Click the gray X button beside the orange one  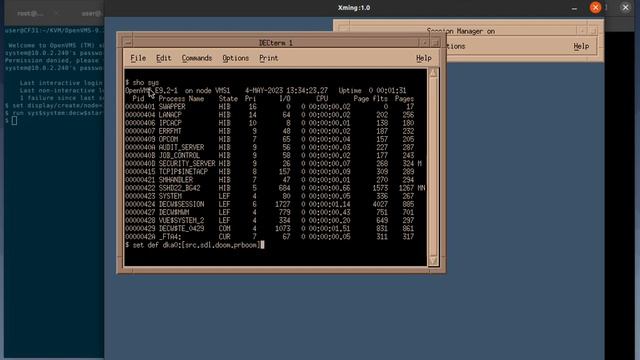[625, 7]
